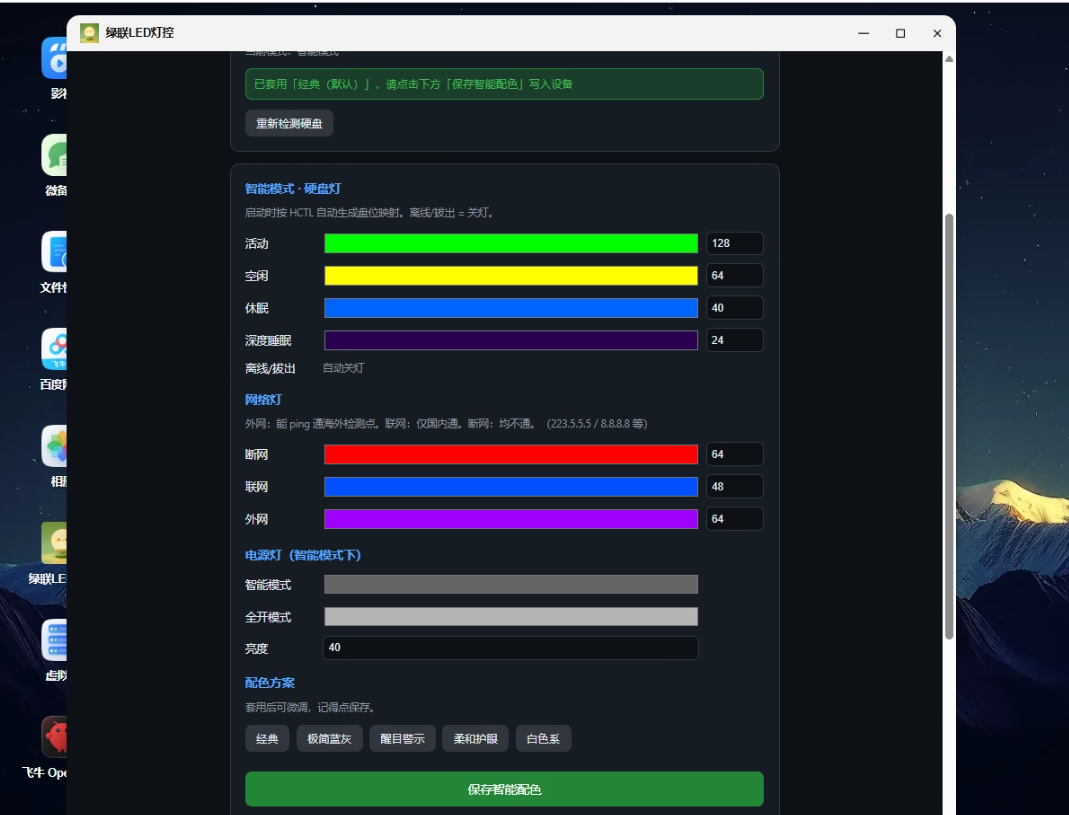The image size is (1069, 815).
Task: Edit the 外网 brightness value field
Action: pyautogui.click(x=735, y=519)
